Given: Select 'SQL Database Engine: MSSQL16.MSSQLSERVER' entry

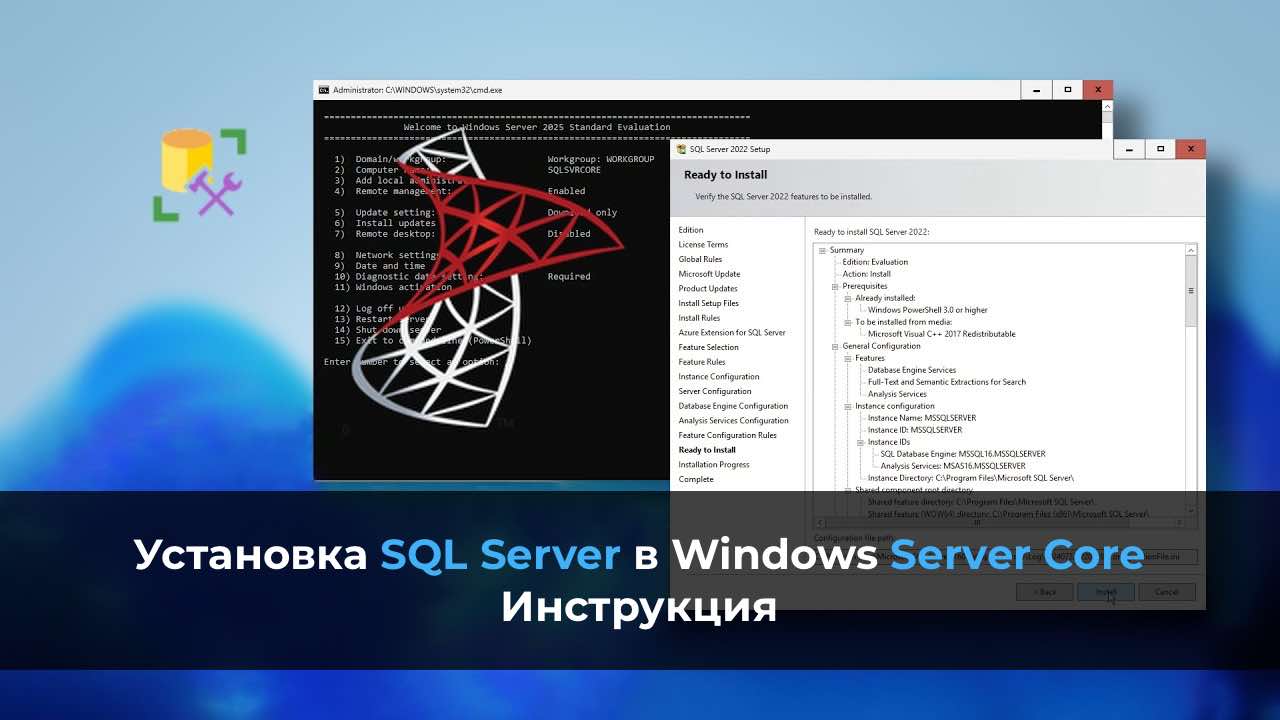Looking at the screenshot, I should (963, 454).
